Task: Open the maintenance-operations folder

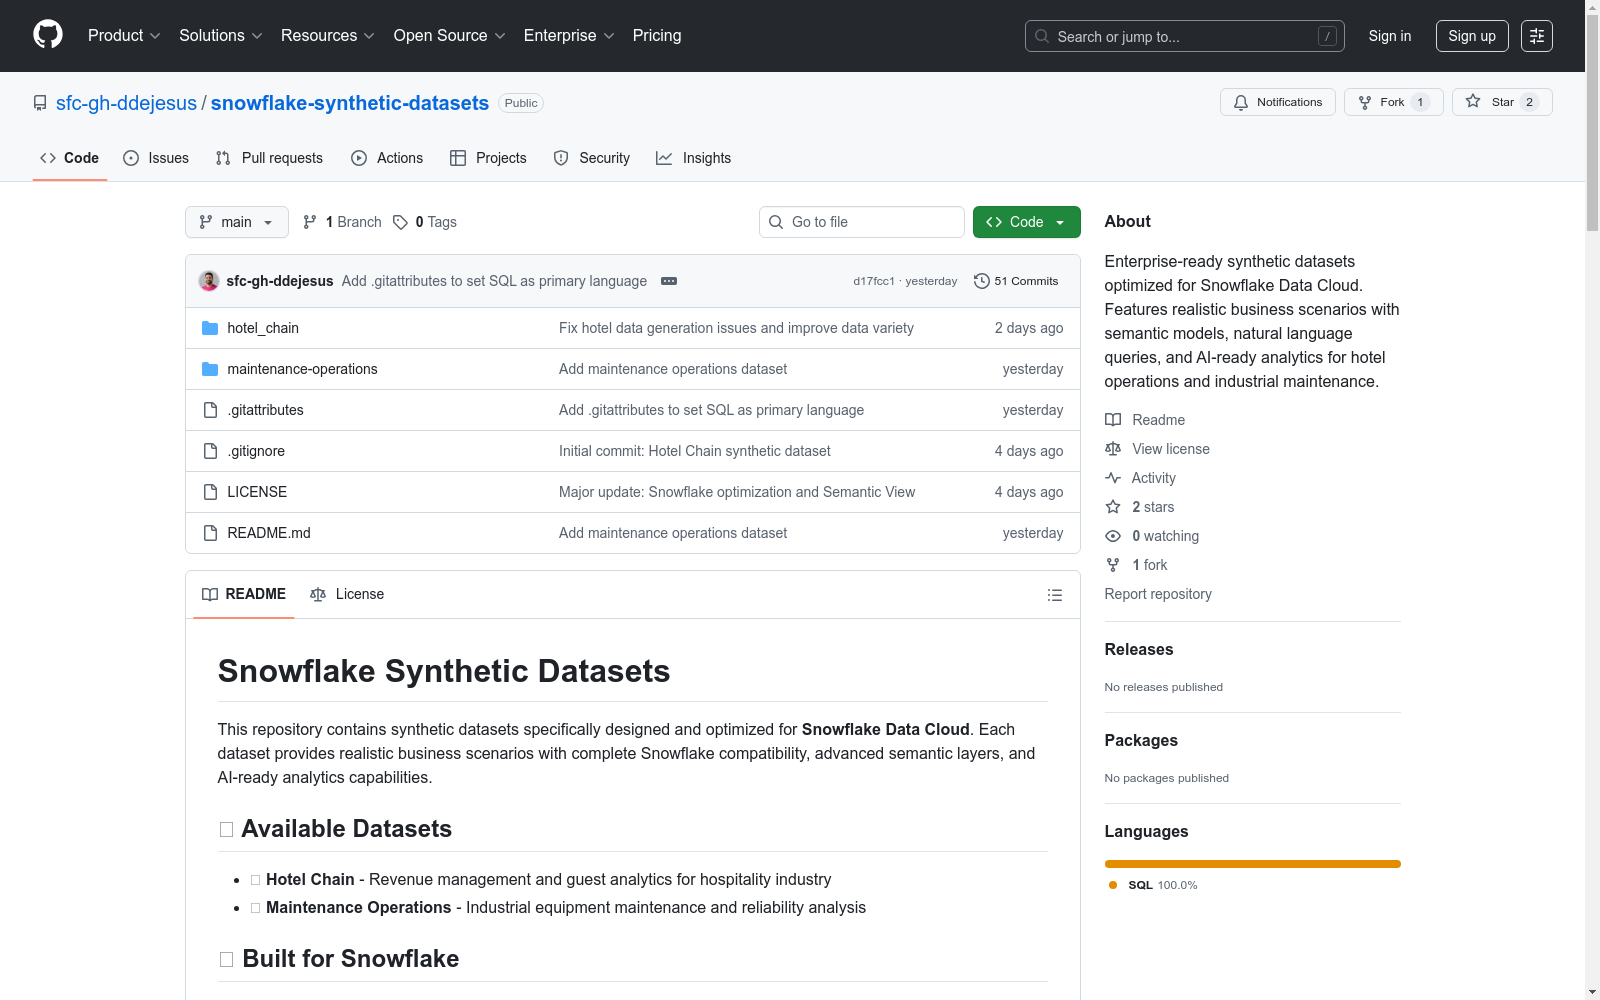Action: tap(302, 369)
